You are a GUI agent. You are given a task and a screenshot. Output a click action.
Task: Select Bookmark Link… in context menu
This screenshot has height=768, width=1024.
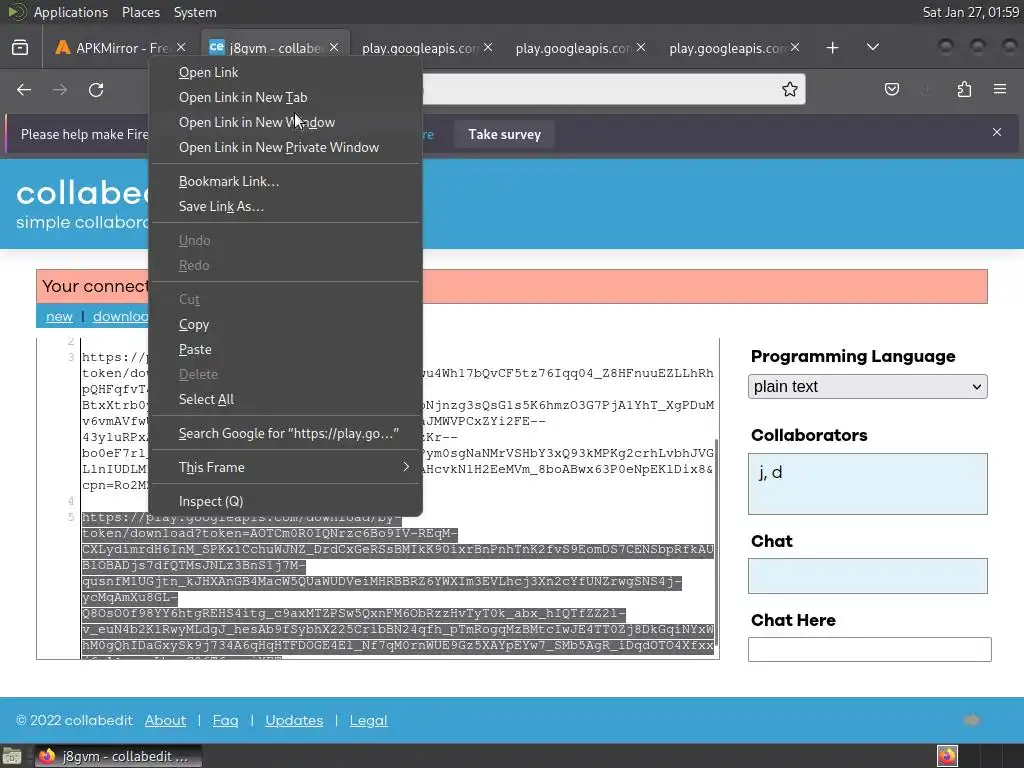coord(286,182)
